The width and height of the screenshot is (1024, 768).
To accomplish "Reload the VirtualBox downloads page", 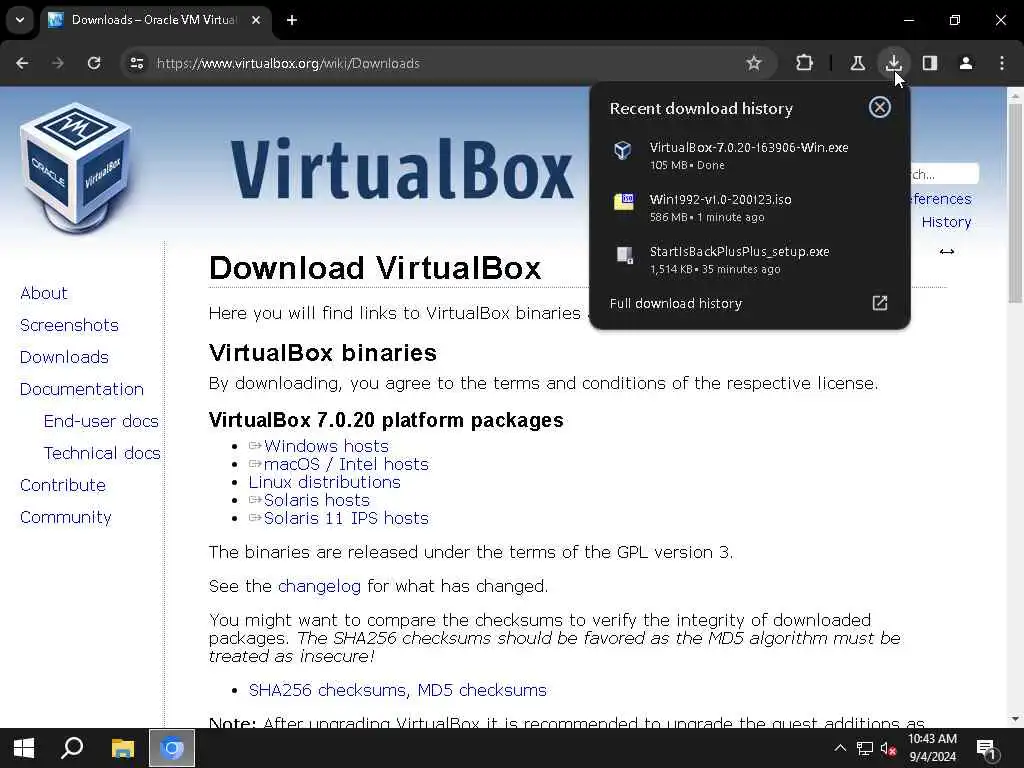I will pyautogui.click(x=94, y=63).
